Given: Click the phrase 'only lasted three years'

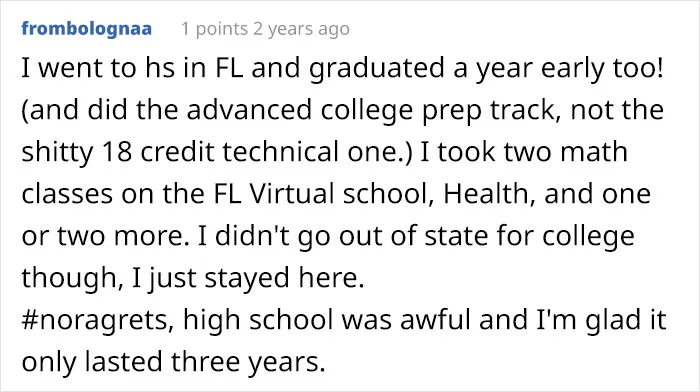Looking at the screenshot, I should click(x=173, y=362).
